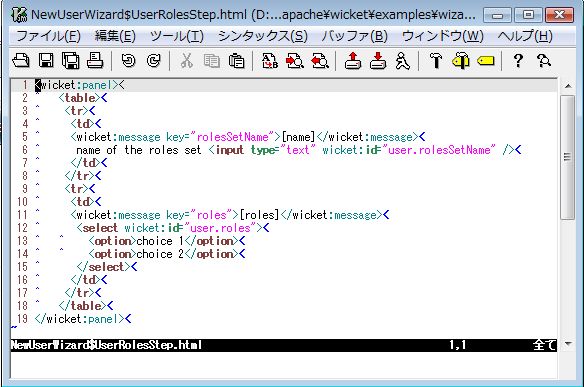The height and width of the screenshot is (387, 584).
Task: Click the [roles] placeholder text
Action: [x=260, y=215]
